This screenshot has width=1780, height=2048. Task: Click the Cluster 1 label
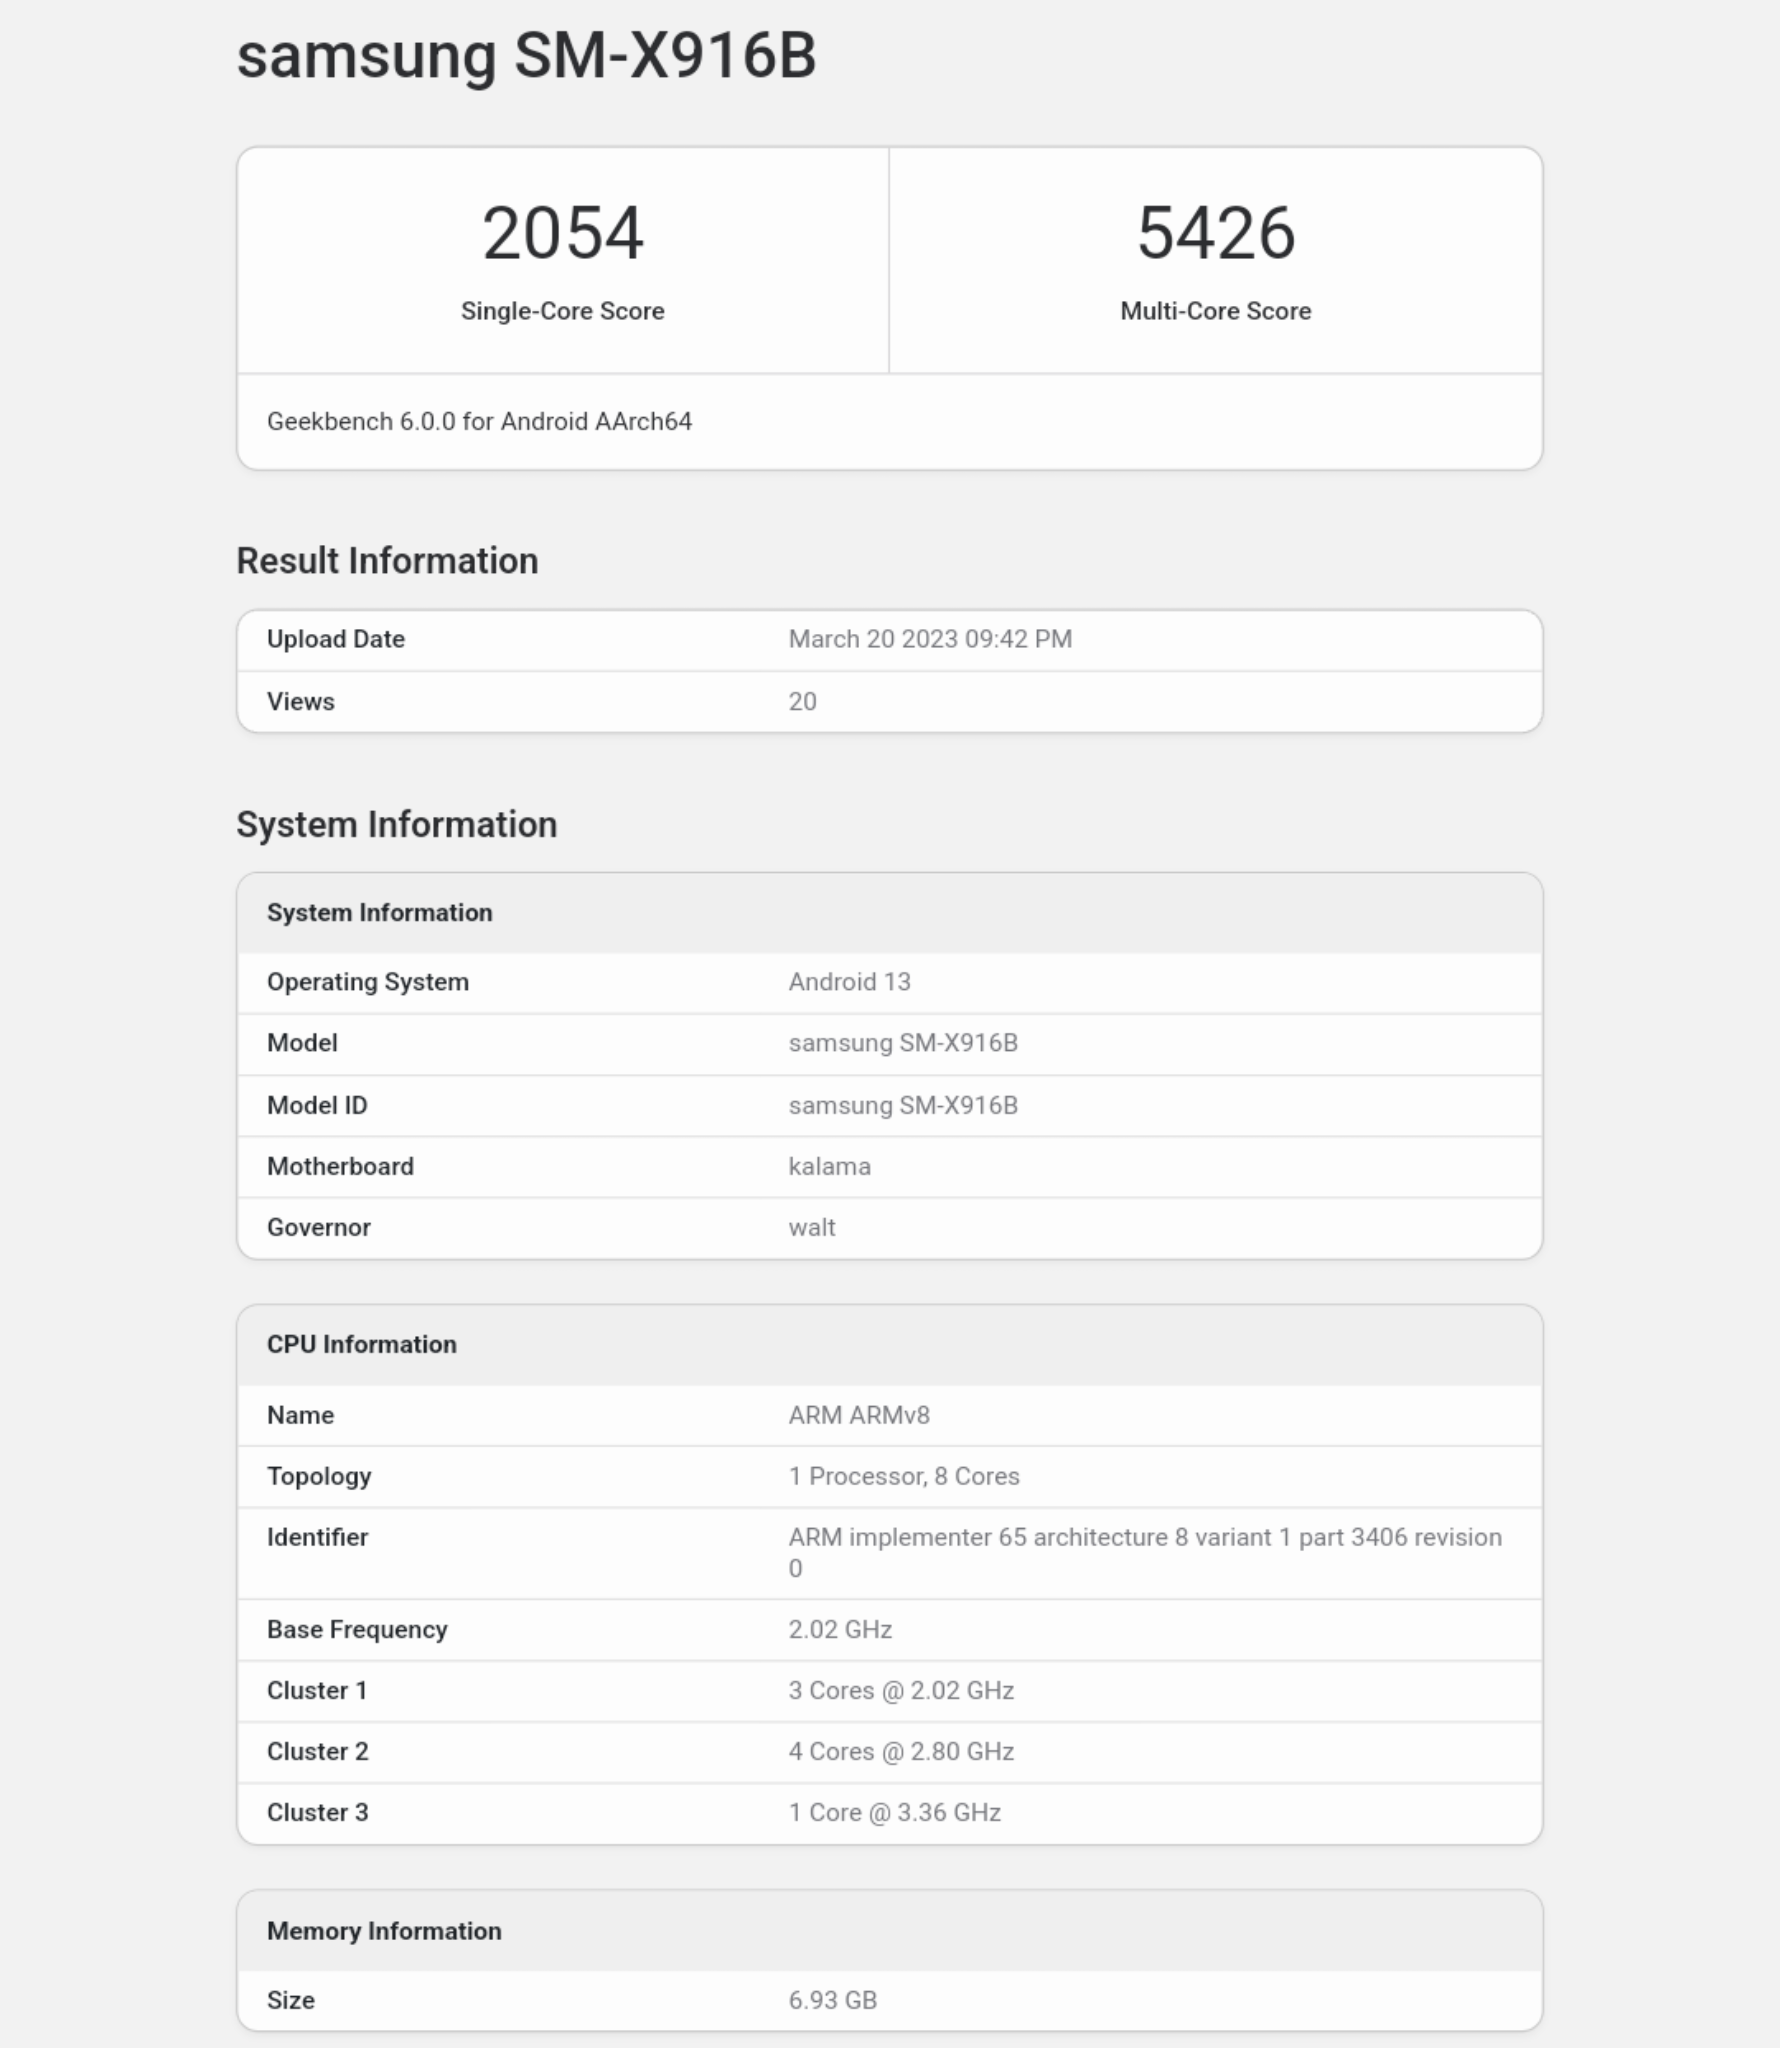coord(317,1690)
